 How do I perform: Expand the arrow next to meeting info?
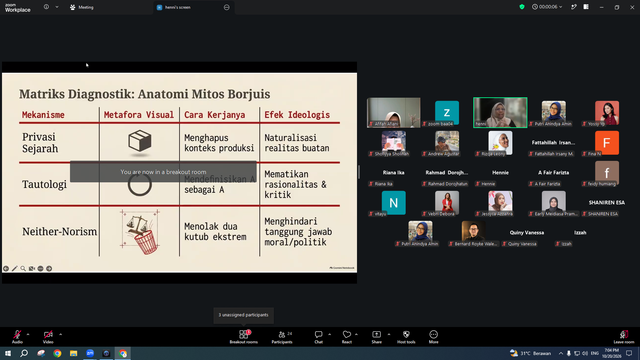[57, 7]
